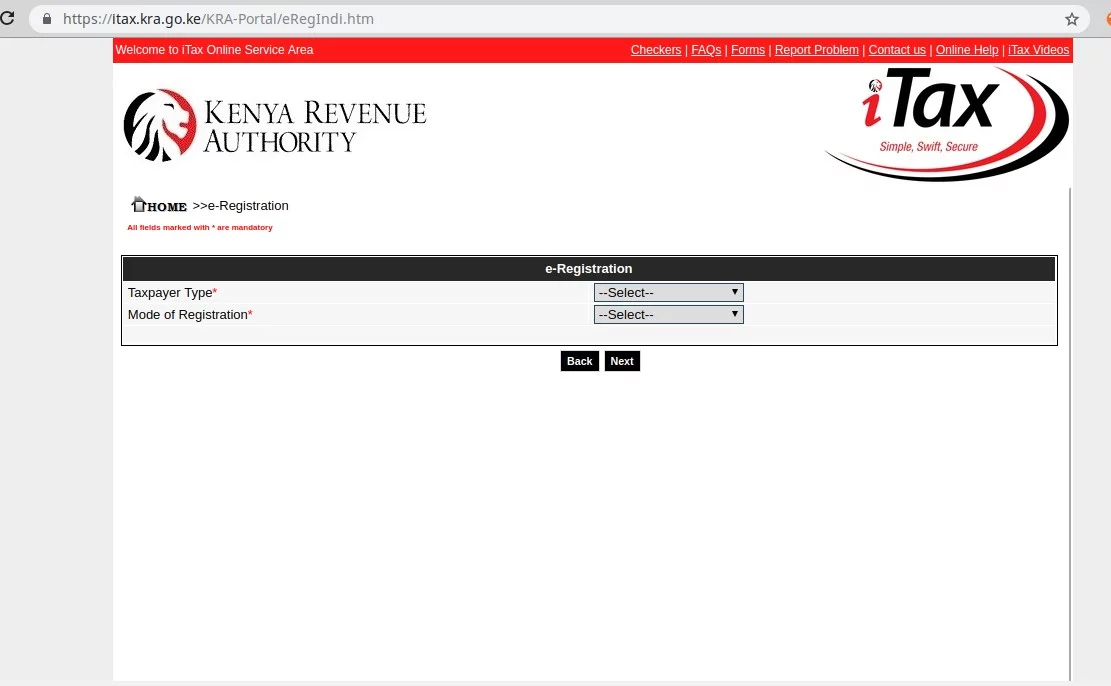This screenshot has width=1111, height=686.
Task: Click the padlock site security icon
Action: [46, 19]
